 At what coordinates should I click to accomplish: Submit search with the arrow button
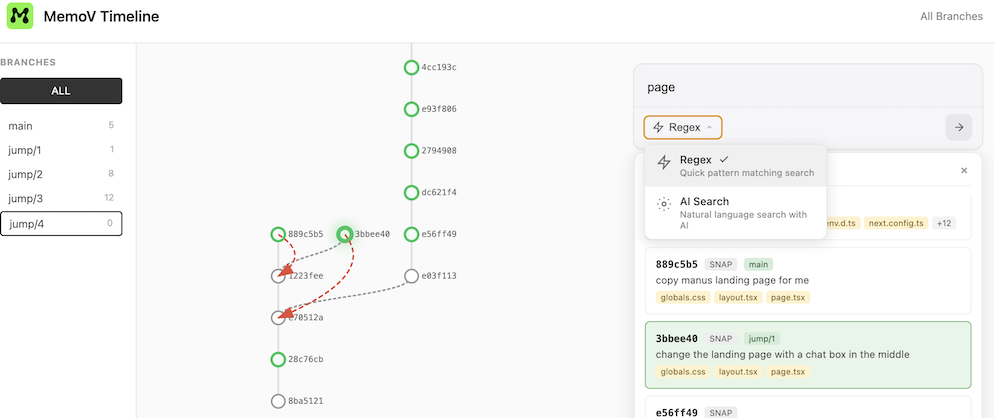tap(958, 127)
